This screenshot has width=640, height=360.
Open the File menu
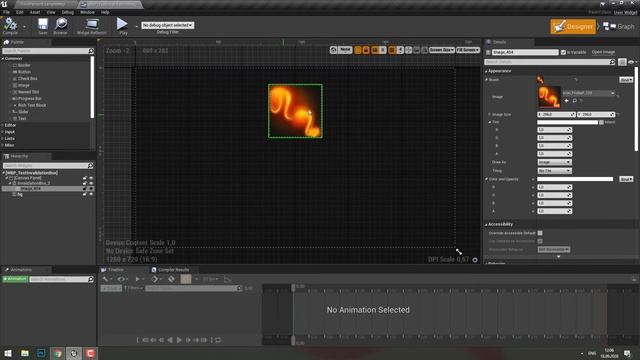tap(7, 12)
